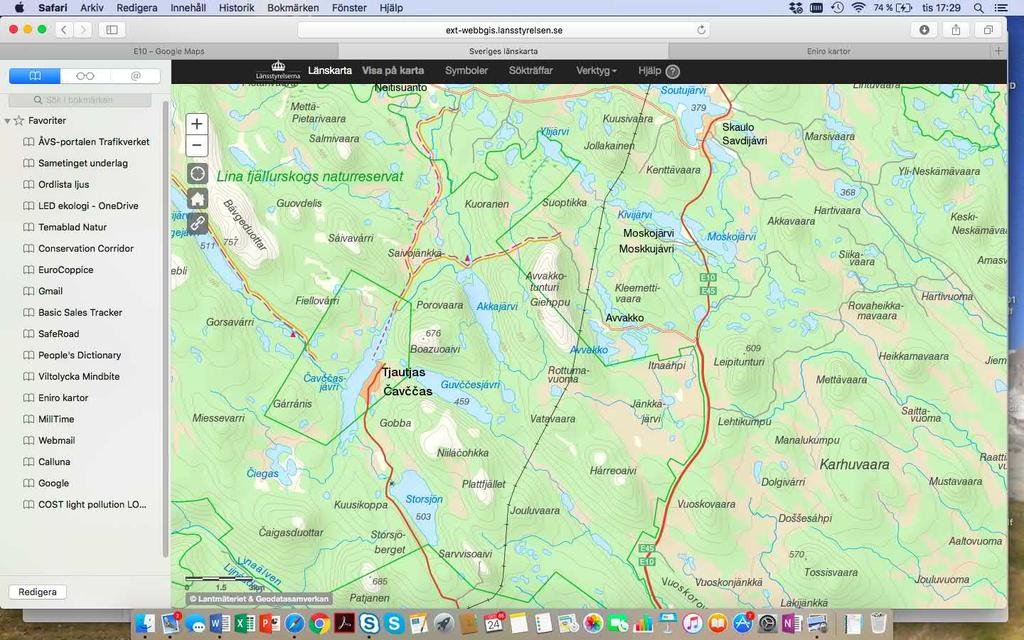
Task: Open Spotlight search in the menu bar
Action: 978,8
